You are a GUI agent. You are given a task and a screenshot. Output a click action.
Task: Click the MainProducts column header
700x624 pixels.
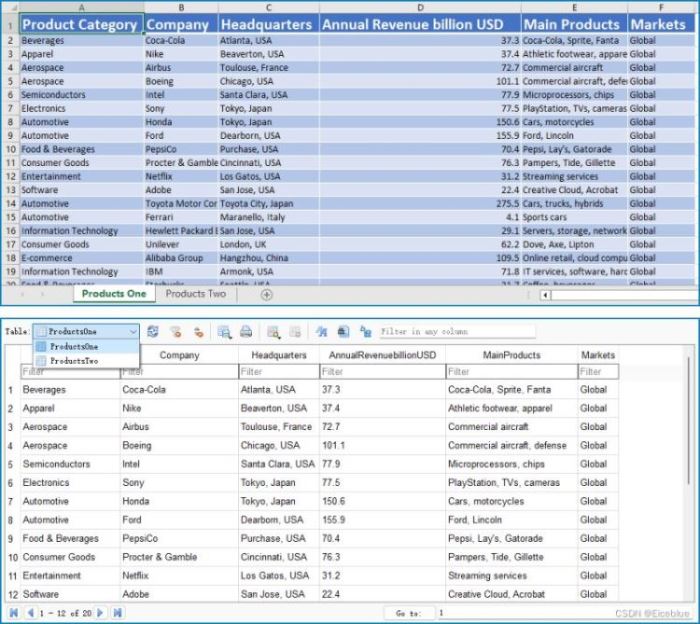512,355
